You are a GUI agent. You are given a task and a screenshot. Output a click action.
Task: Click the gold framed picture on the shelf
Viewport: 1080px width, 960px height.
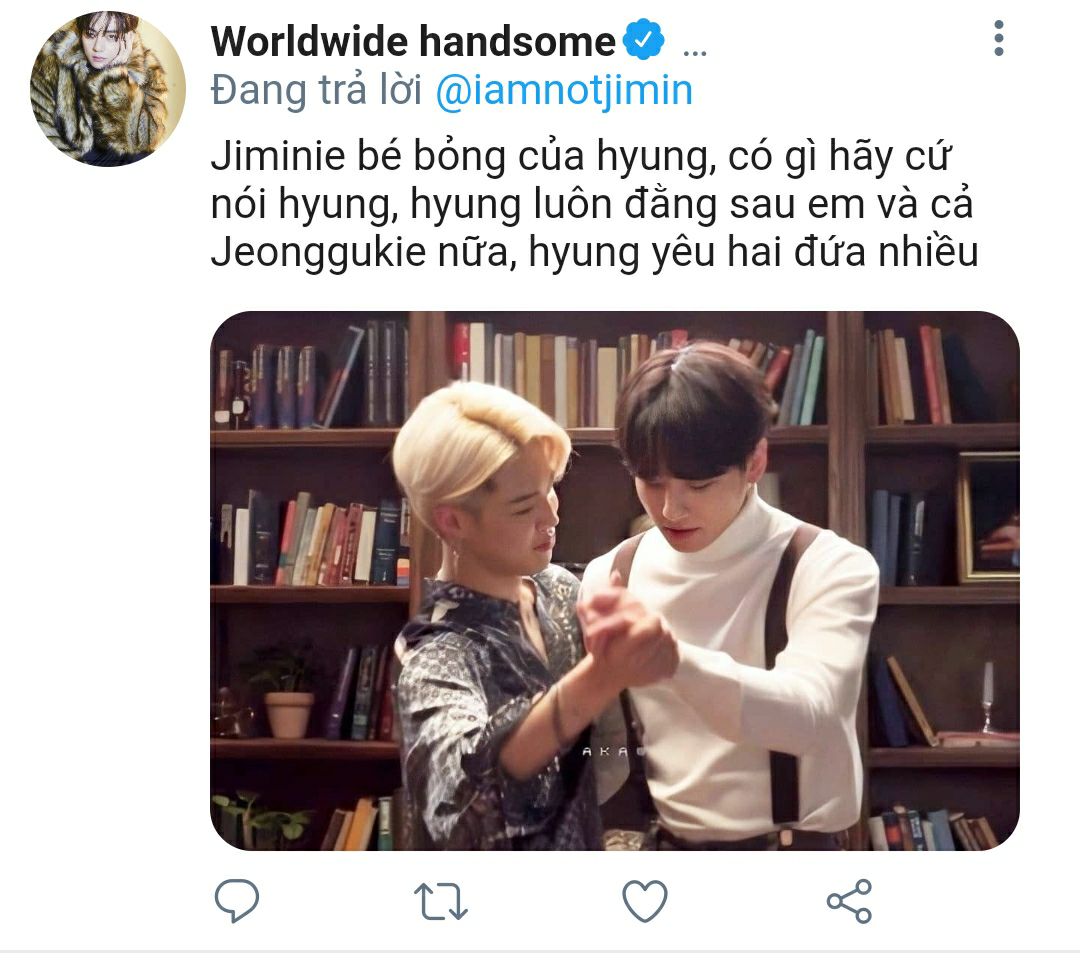pos(989,518)
